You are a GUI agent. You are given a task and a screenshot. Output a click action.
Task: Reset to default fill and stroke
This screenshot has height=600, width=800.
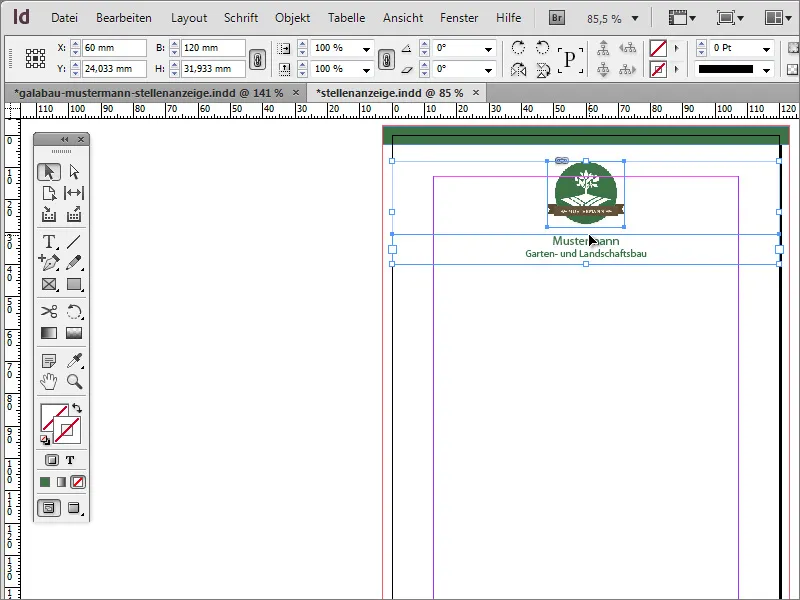[x=45, y=440]
